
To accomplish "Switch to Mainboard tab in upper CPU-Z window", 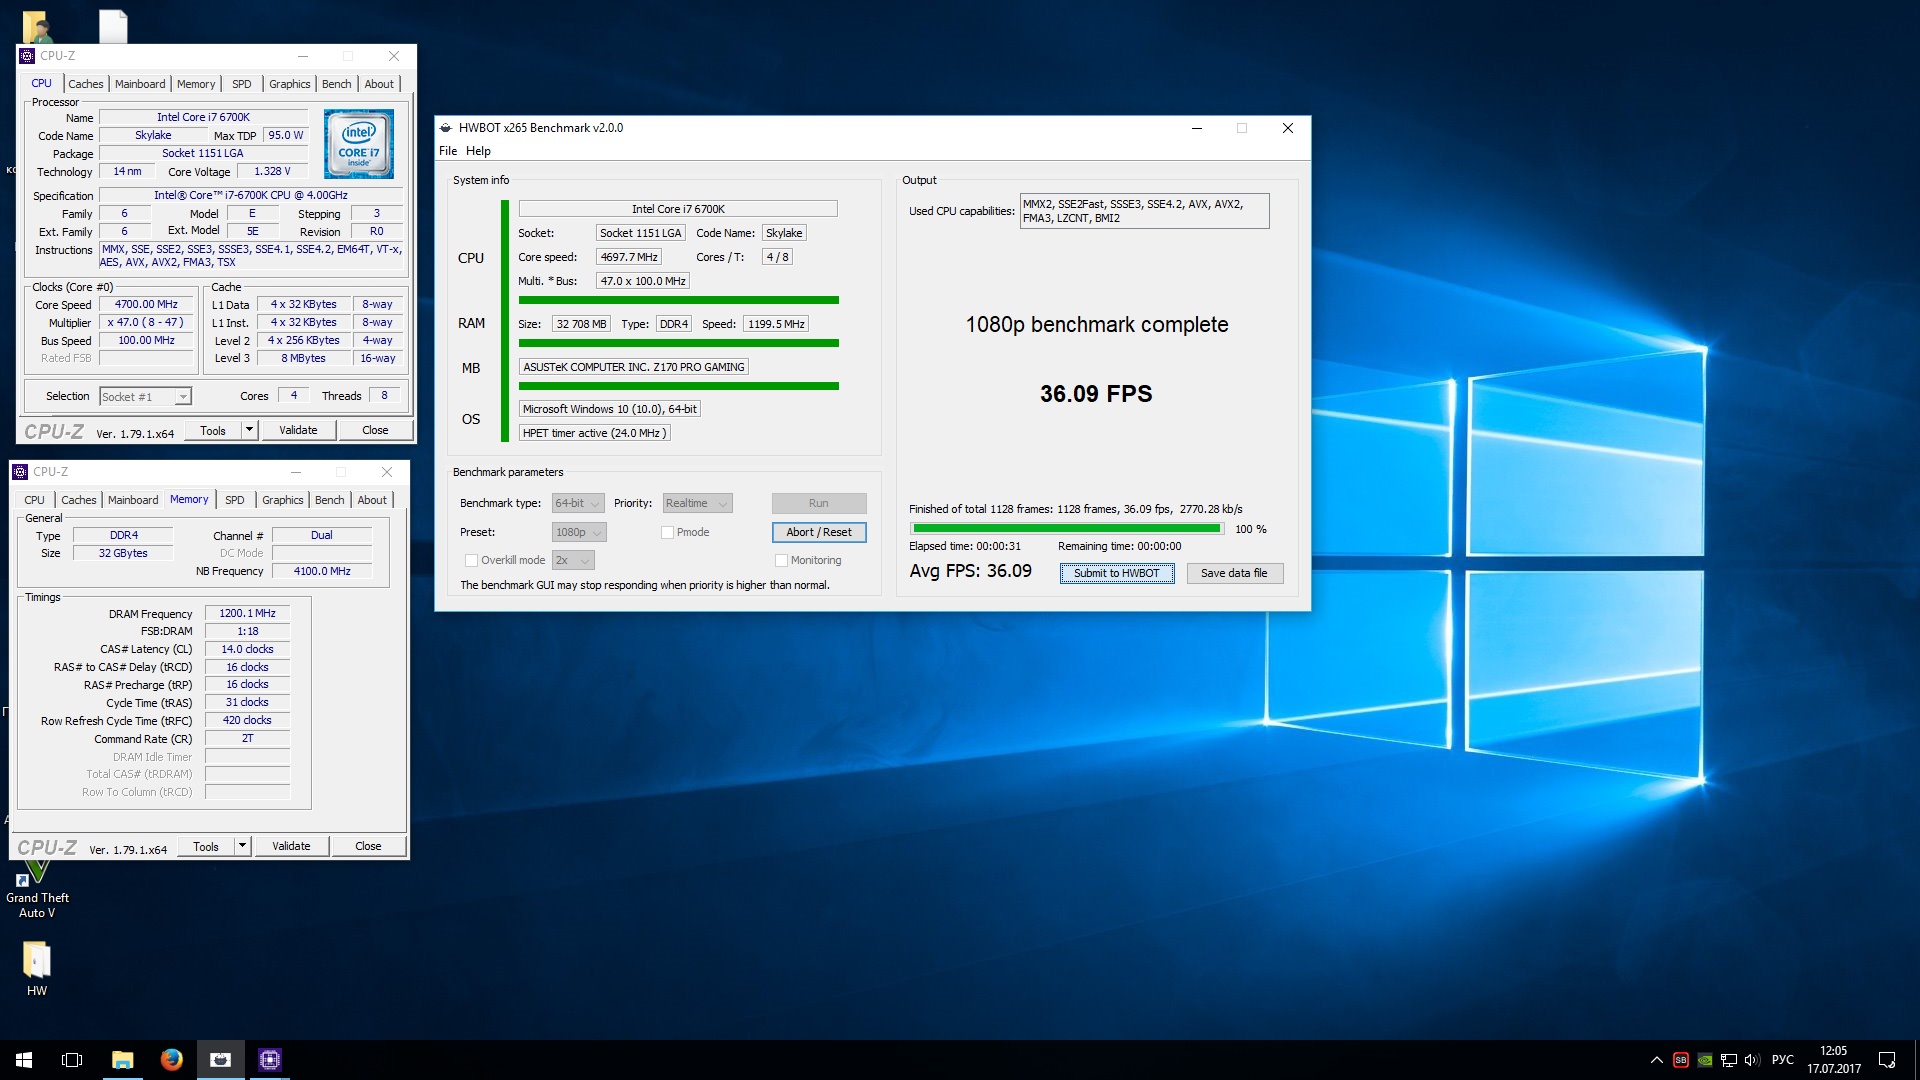I will (140, 84).
